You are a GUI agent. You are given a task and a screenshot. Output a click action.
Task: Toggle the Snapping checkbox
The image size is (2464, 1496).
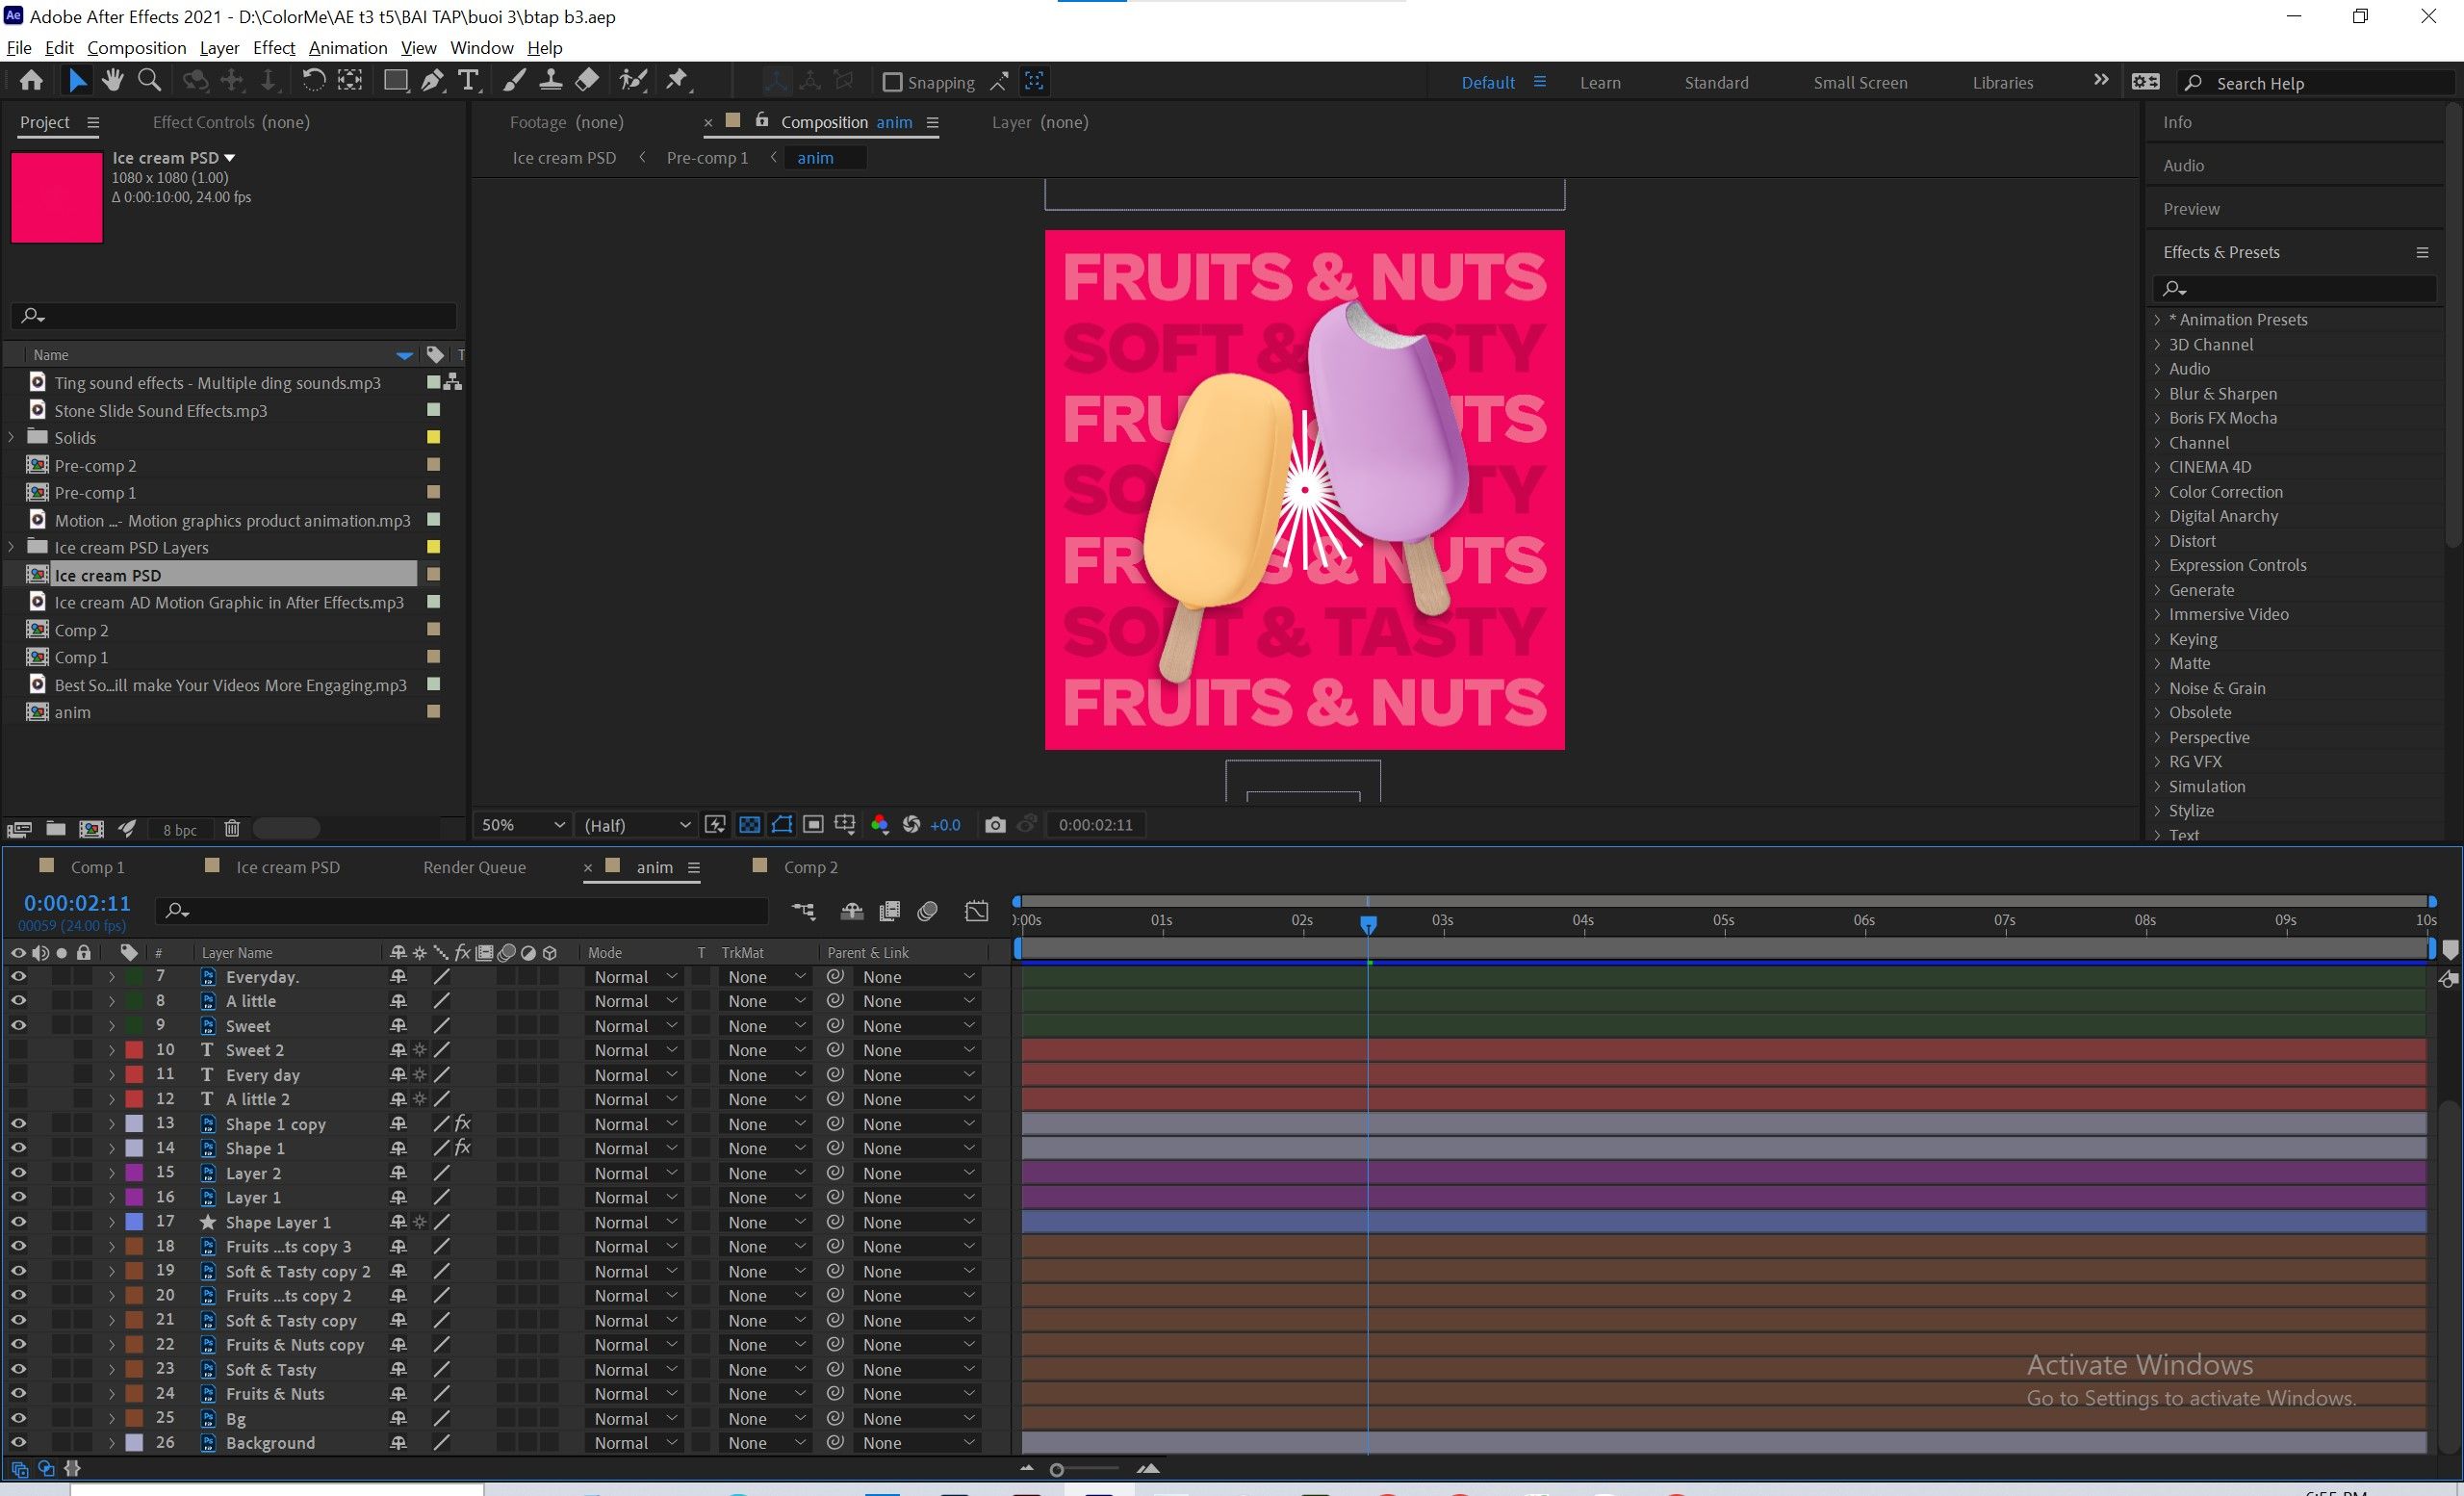(892, 82)
